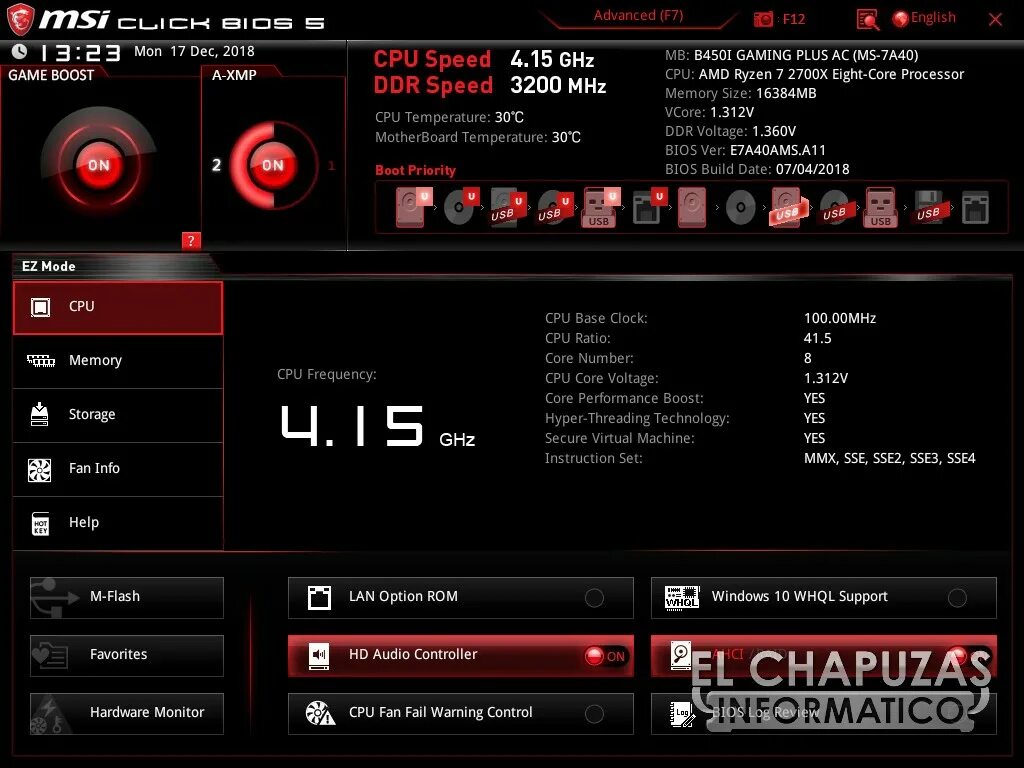1024x768 pixels.
Task: Select legacy CD/DVD boot icon without badge
Action: [x=741, y=208]
